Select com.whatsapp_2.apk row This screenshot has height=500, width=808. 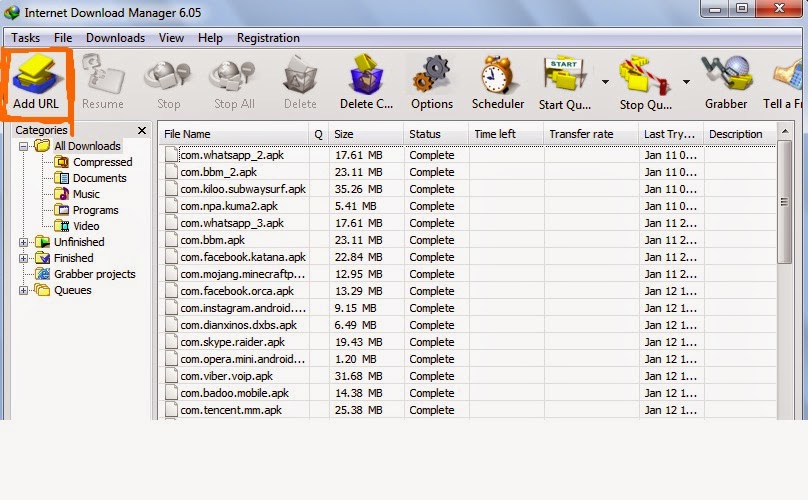(467, 155)
